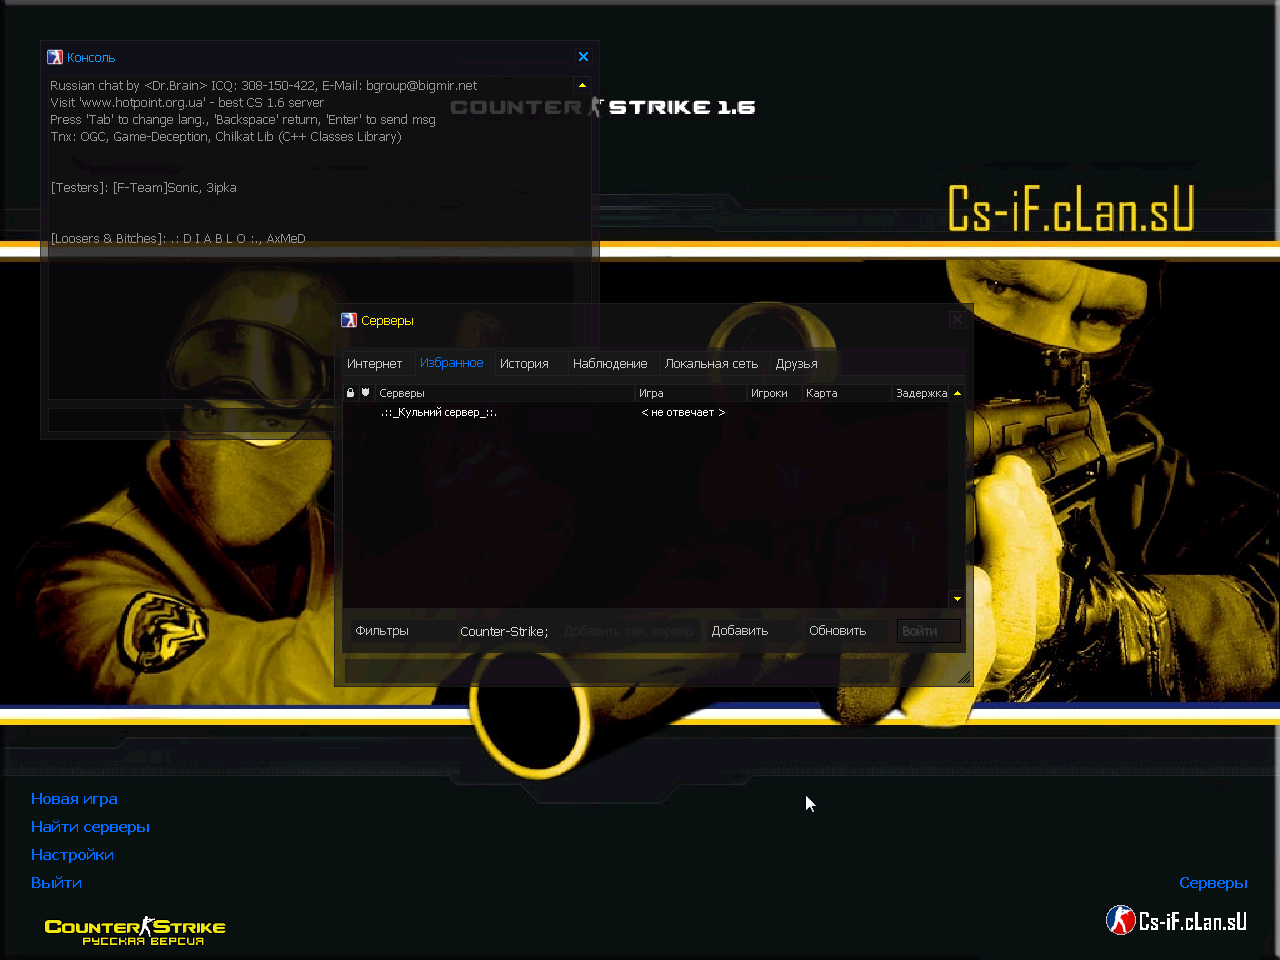
Task: Click the console line starting 'Russian chat by'
Action: pyautogui.click(x=264, y=86)
